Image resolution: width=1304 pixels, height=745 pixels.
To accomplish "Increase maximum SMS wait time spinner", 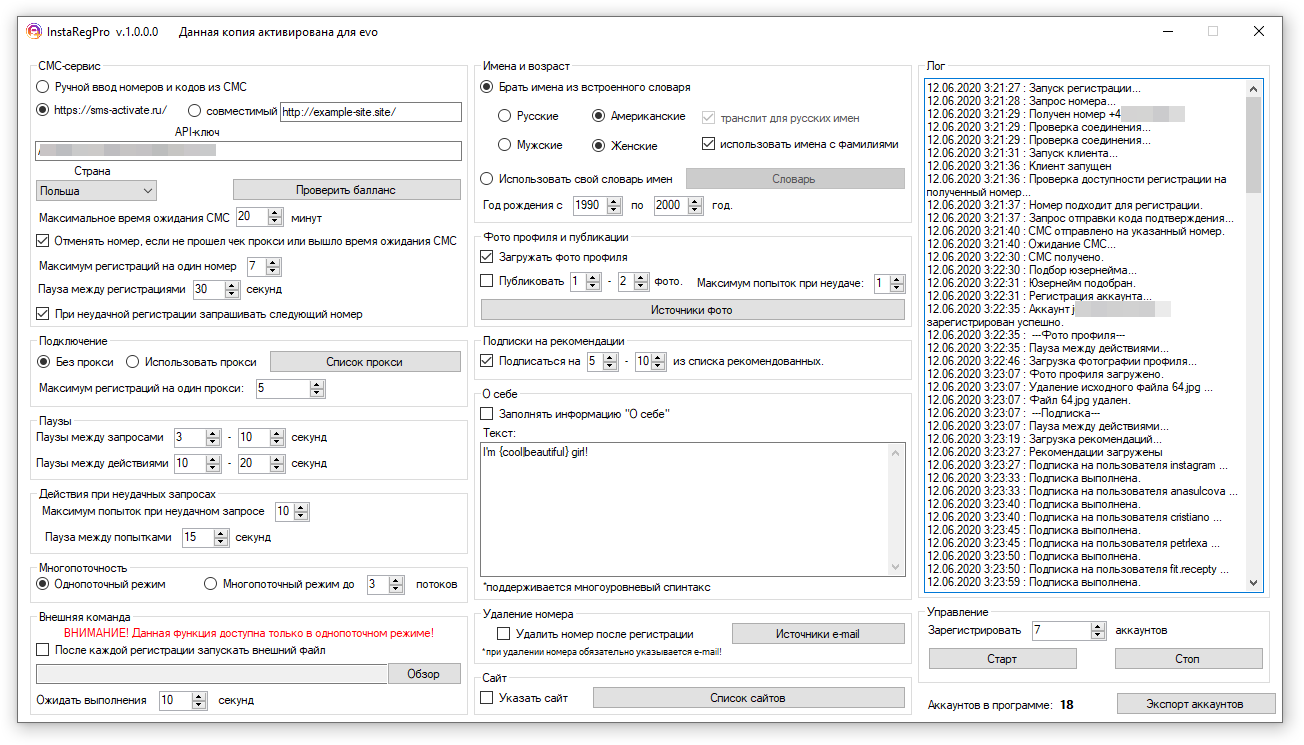I will pyautogui.click(x=275, y=213).
